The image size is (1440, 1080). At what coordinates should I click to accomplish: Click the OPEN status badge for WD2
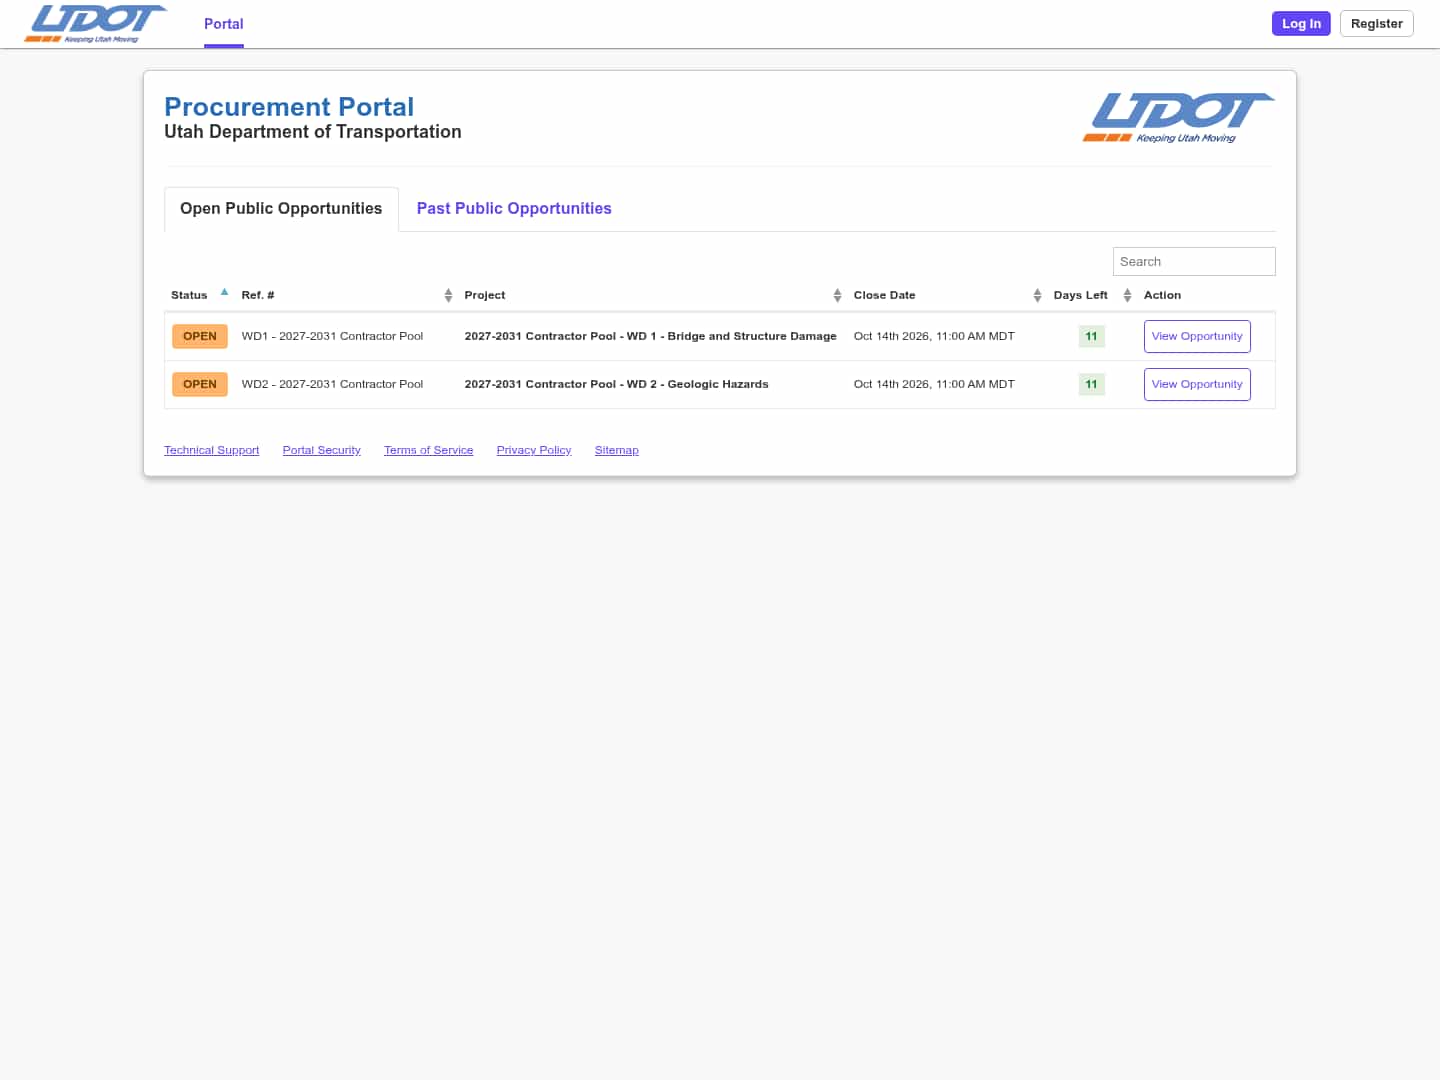200,384
